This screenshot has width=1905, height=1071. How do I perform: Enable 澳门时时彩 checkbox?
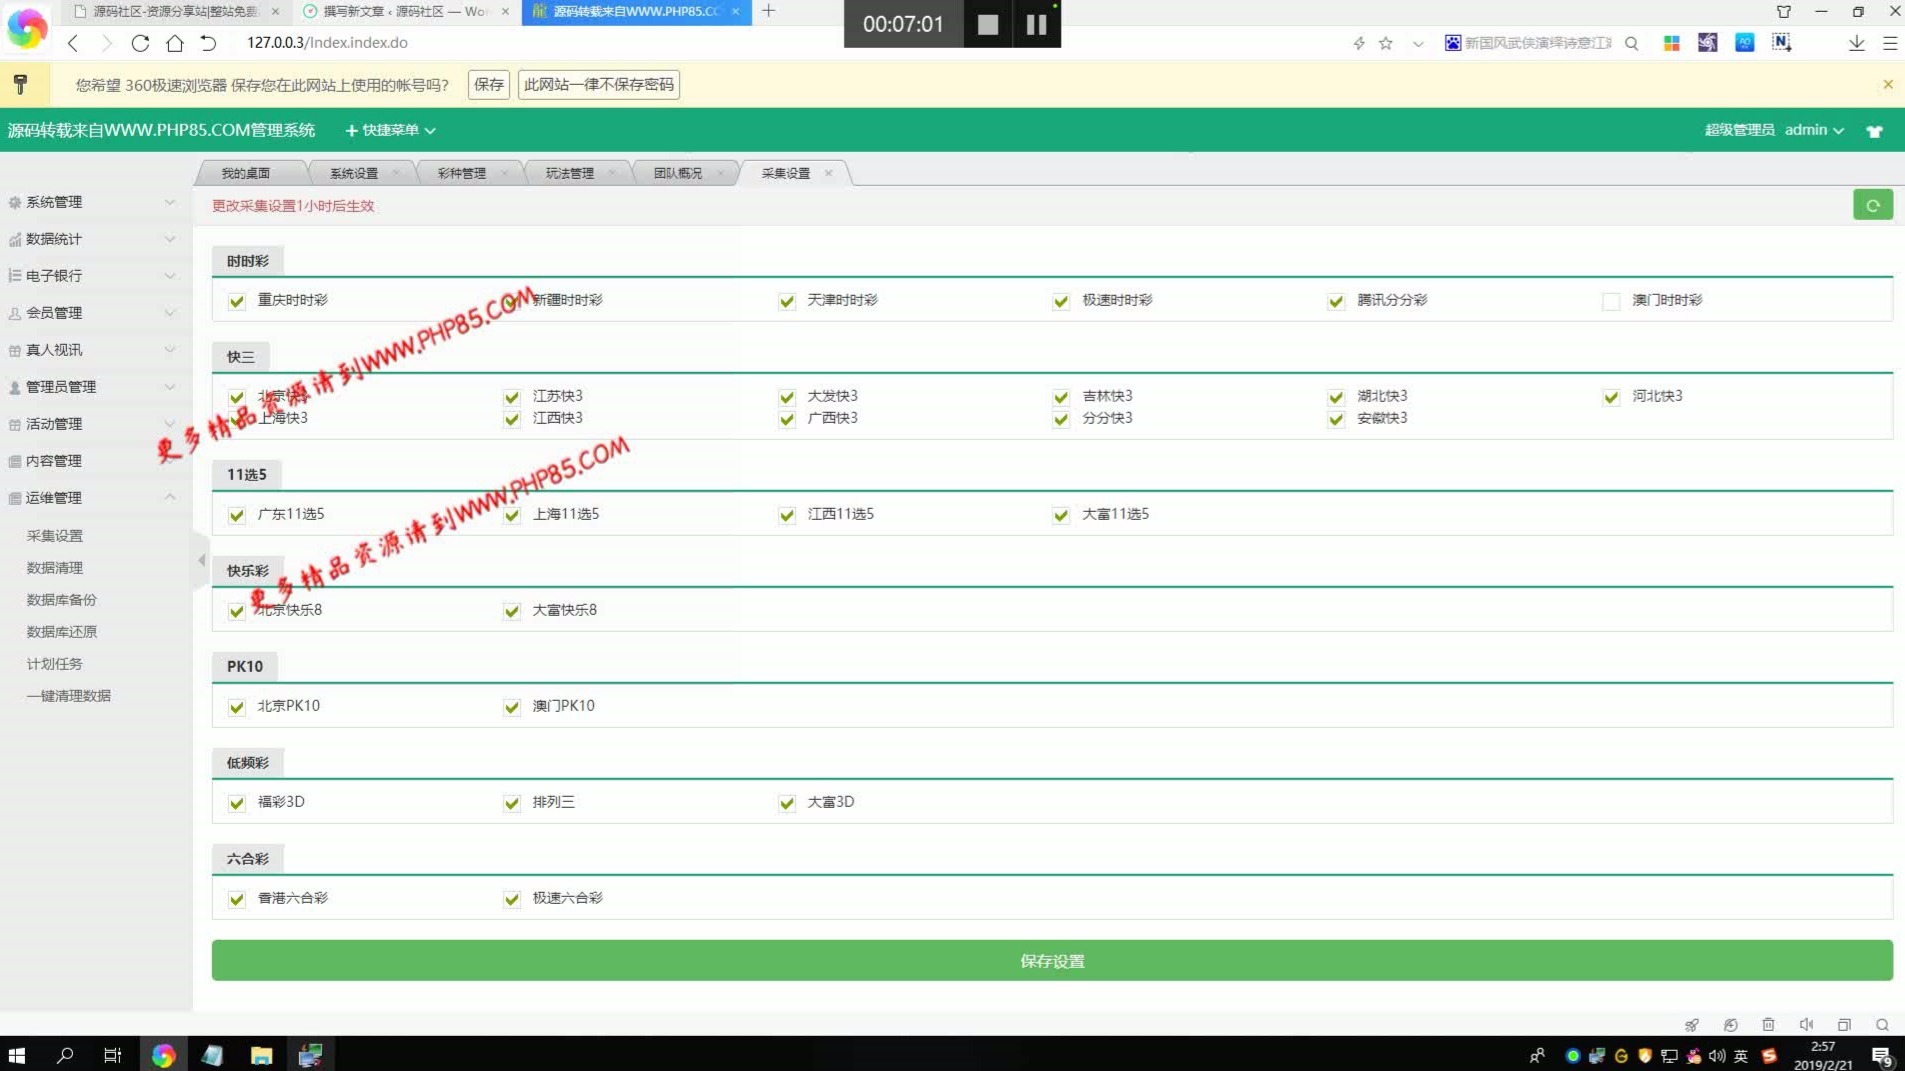(1611, 301)
